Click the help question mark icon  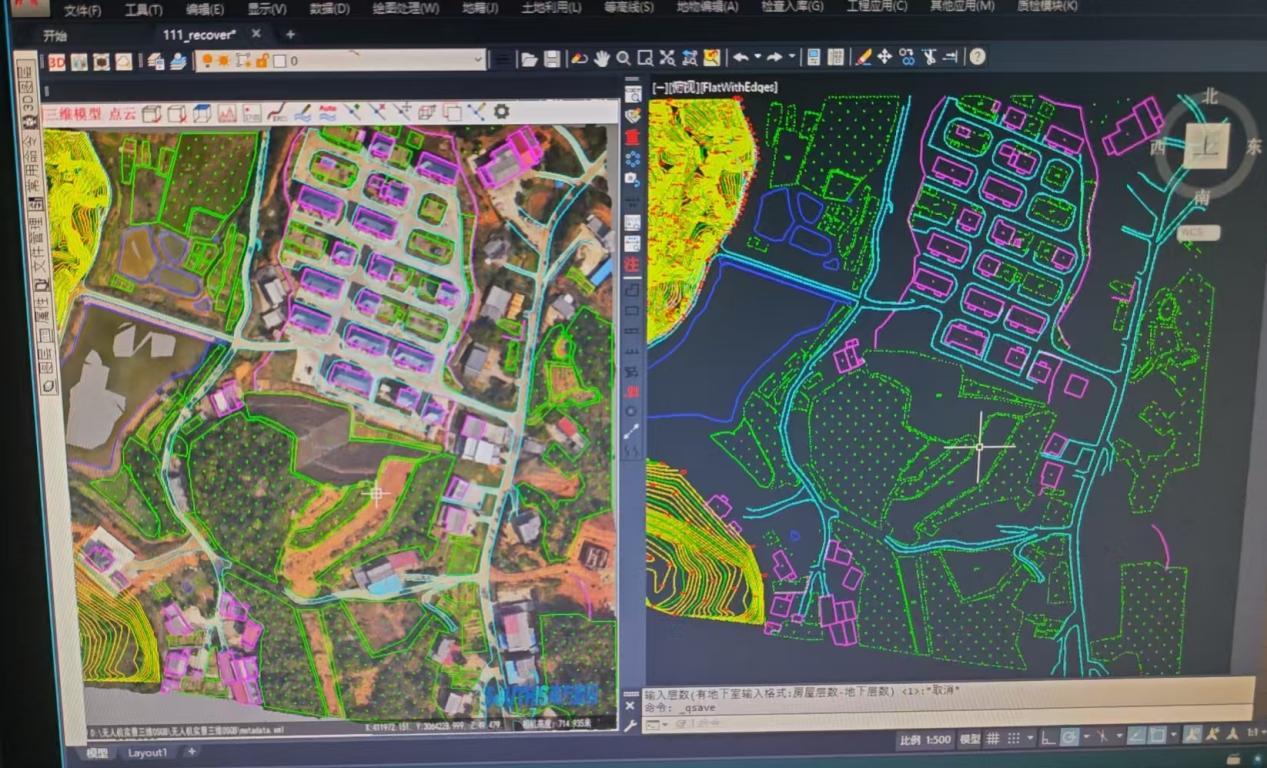[977, 57]
